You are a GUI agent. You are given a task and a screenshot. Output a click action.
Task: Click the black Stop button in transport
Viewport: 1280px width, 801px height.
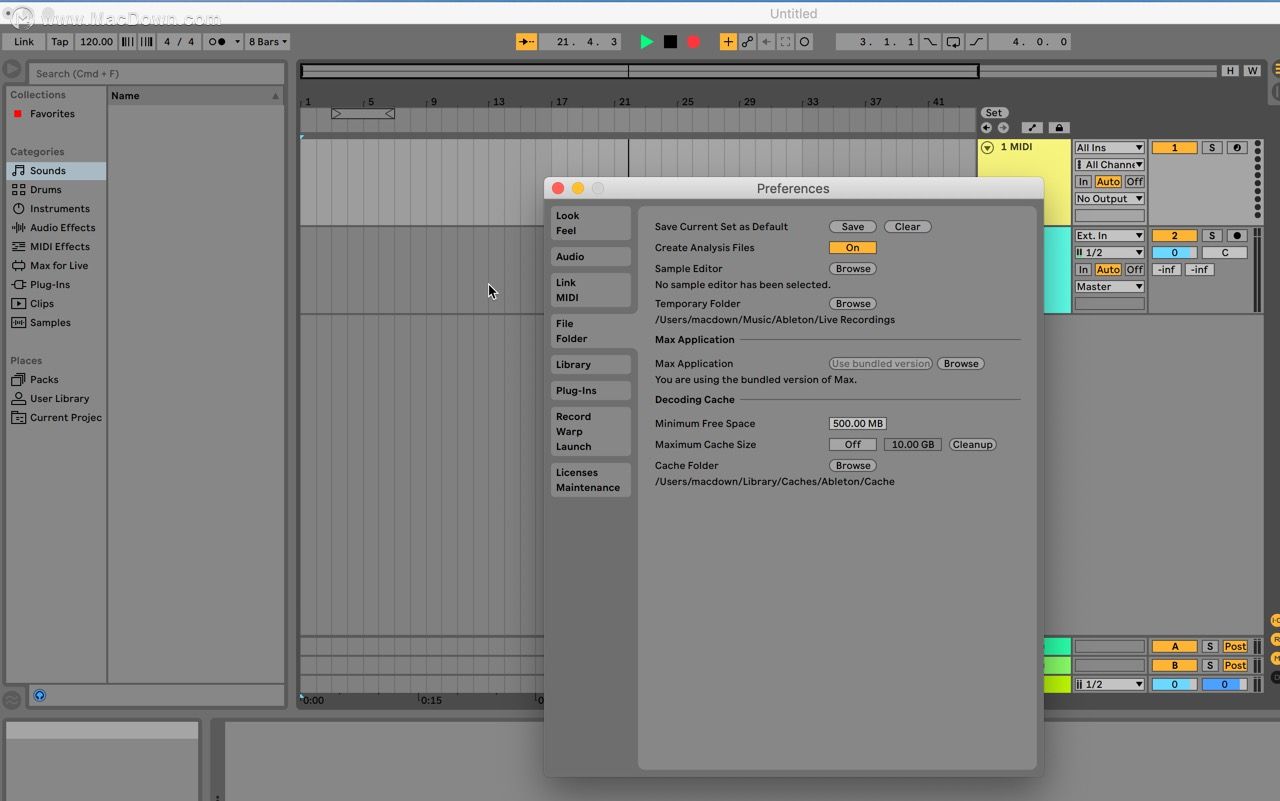point(670,42)
